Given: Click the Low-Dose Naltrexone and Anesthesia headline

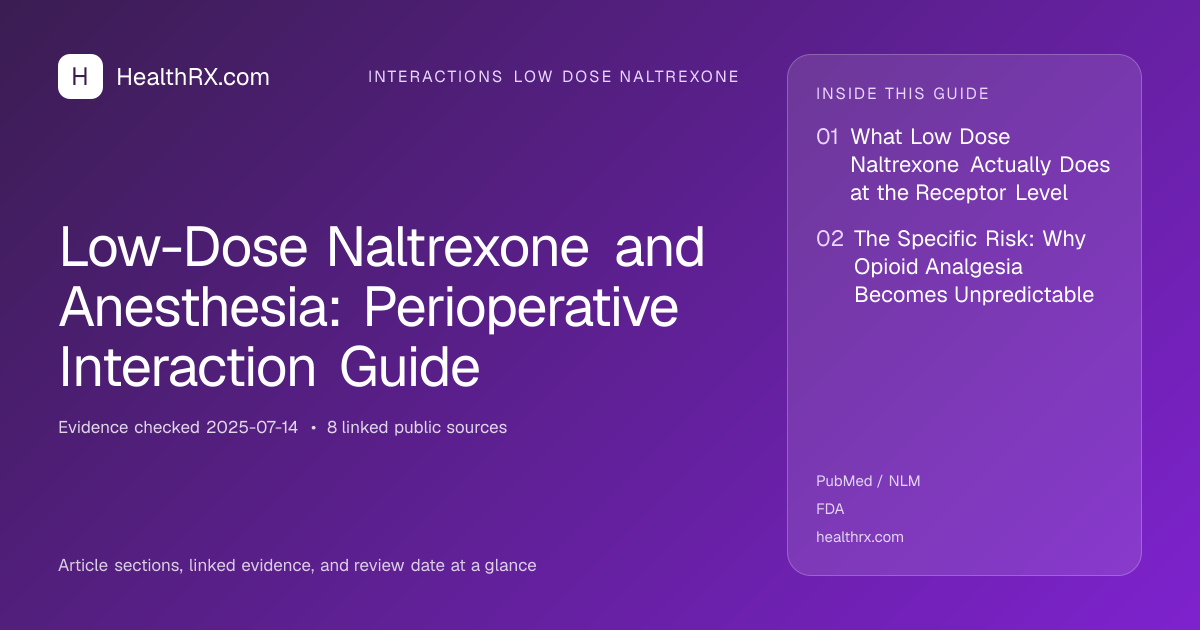Looking at the screenshot, I should tap(382, 309).
